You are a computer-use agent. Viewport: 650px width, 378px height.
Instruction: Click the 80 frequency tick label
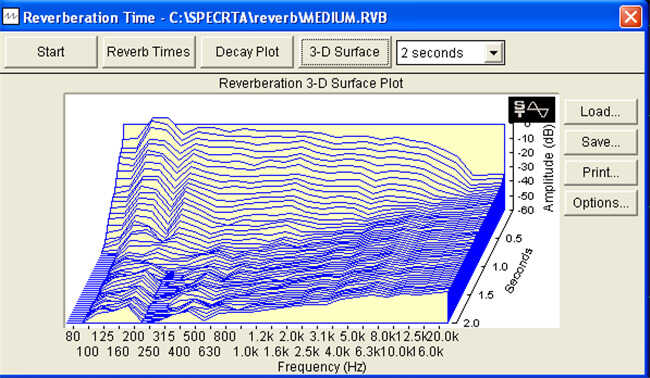click(73, 336)
